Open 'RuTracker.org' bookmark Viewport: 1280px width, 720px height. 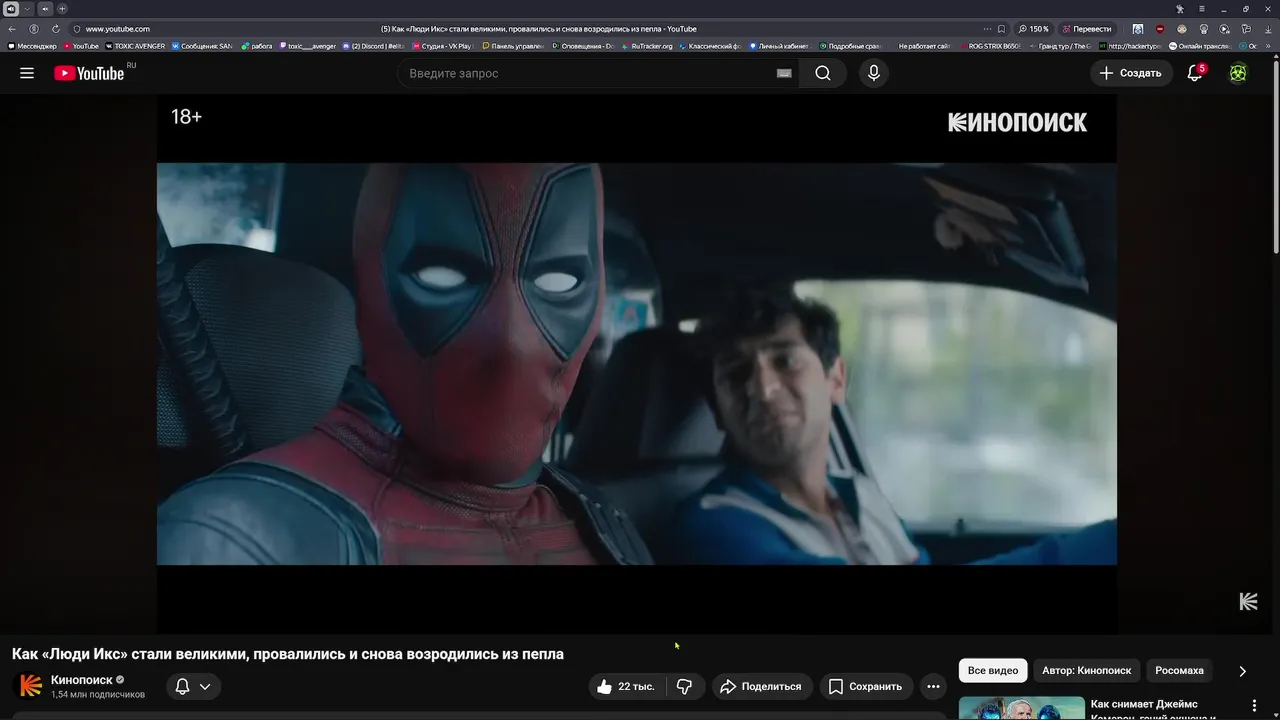pyautogui.click(x=647, y=46)
